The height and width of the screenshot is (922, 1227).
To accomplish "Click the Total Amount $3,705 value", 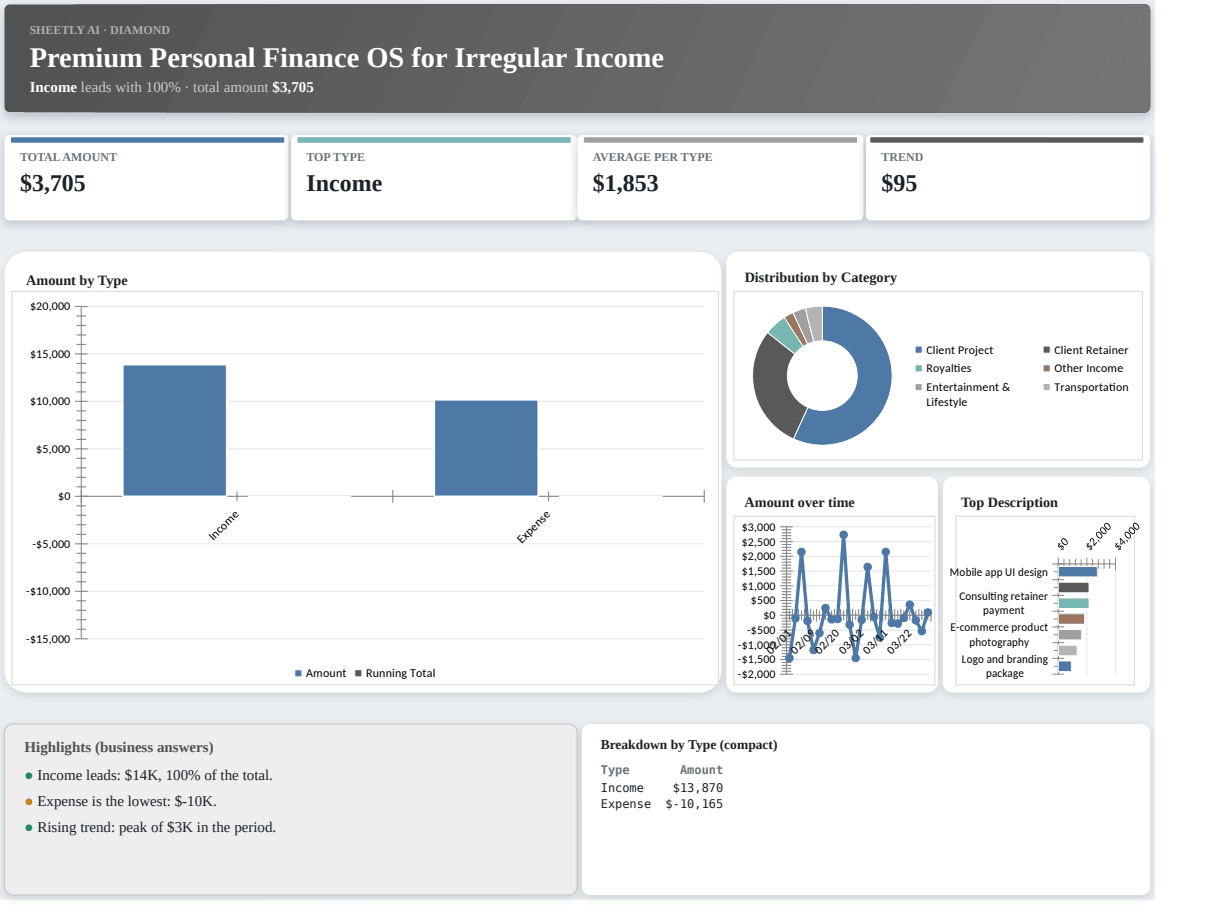I will (53, 183).
